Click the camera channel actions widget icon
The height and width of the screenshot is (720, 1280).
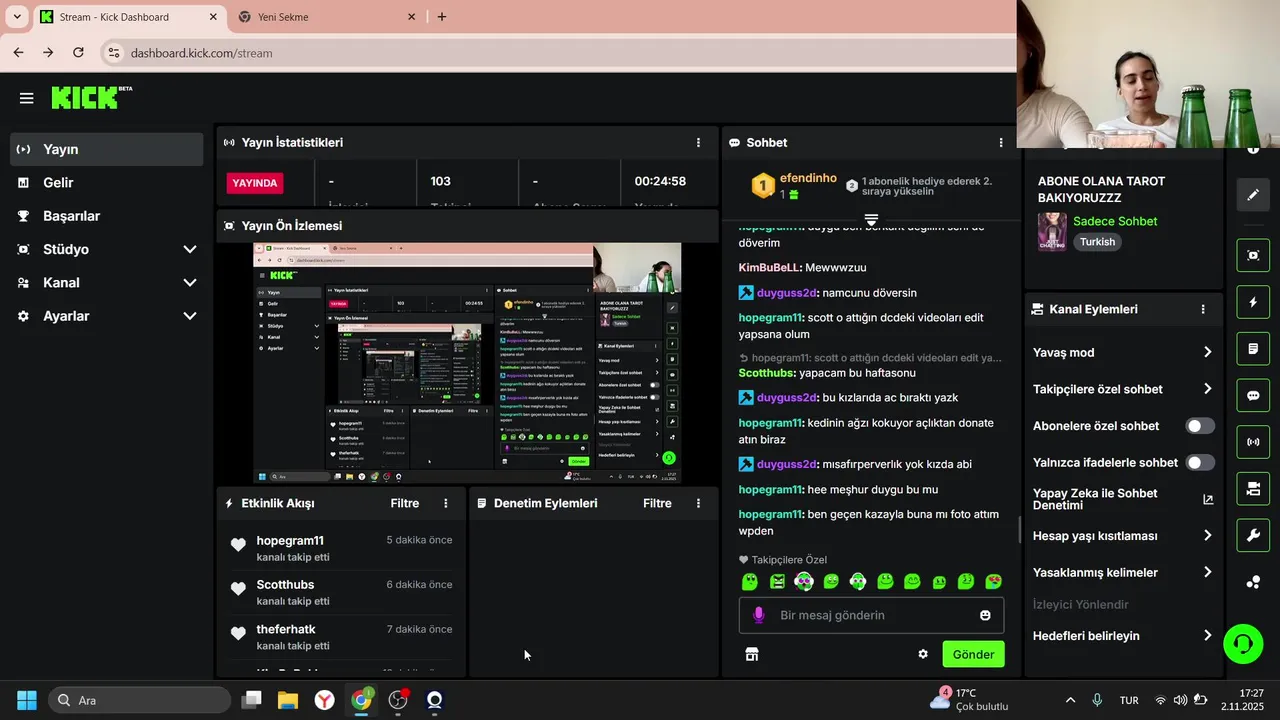click(1253, 489)
